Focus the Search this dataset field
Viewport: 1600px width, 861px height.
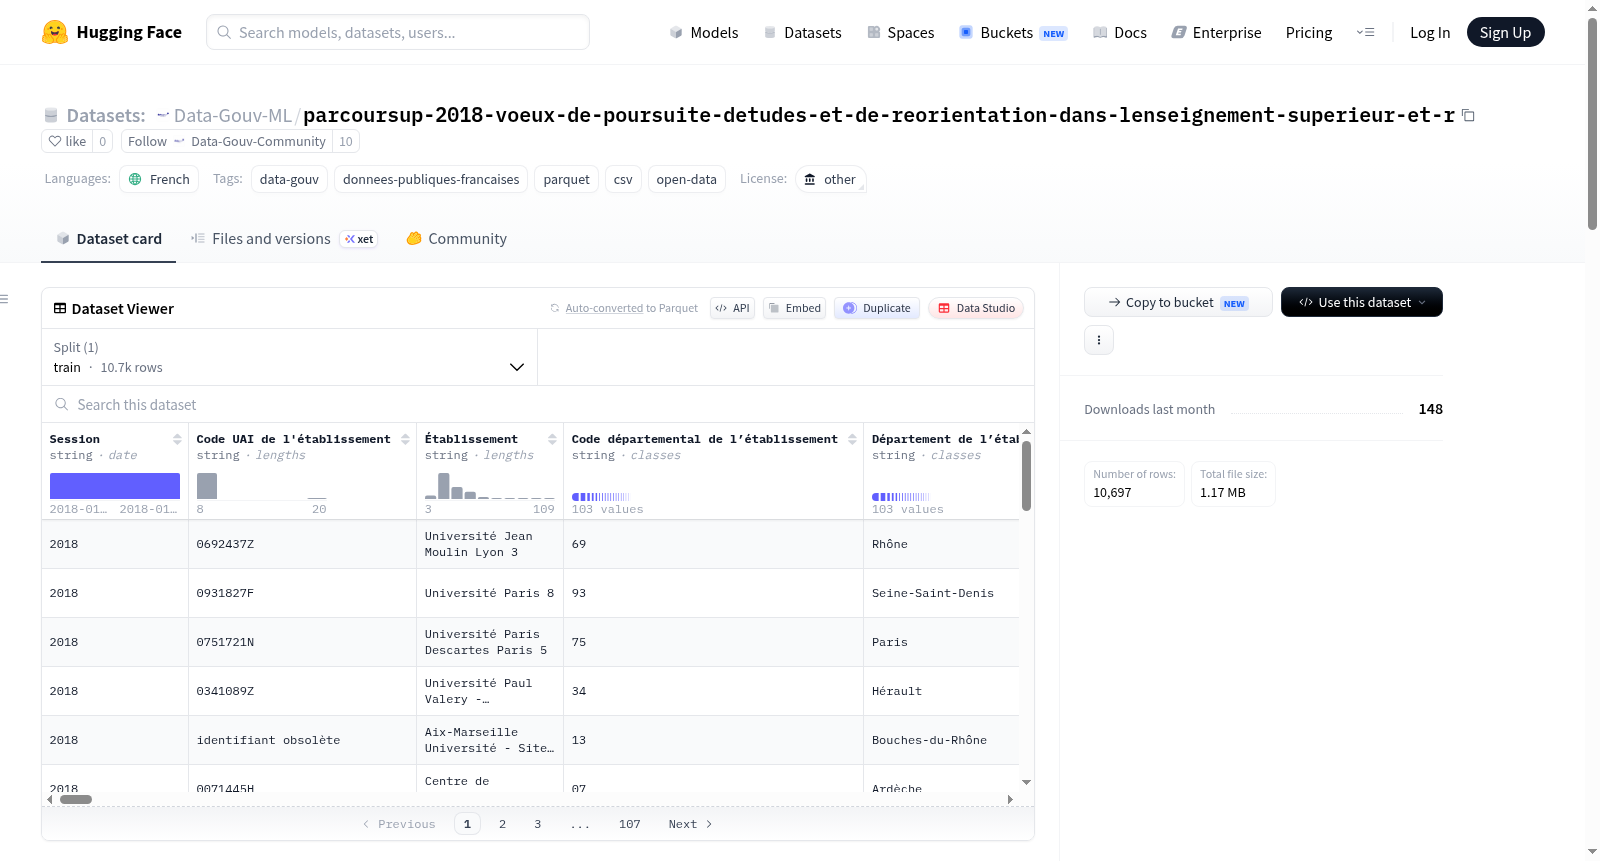(538, 404)
